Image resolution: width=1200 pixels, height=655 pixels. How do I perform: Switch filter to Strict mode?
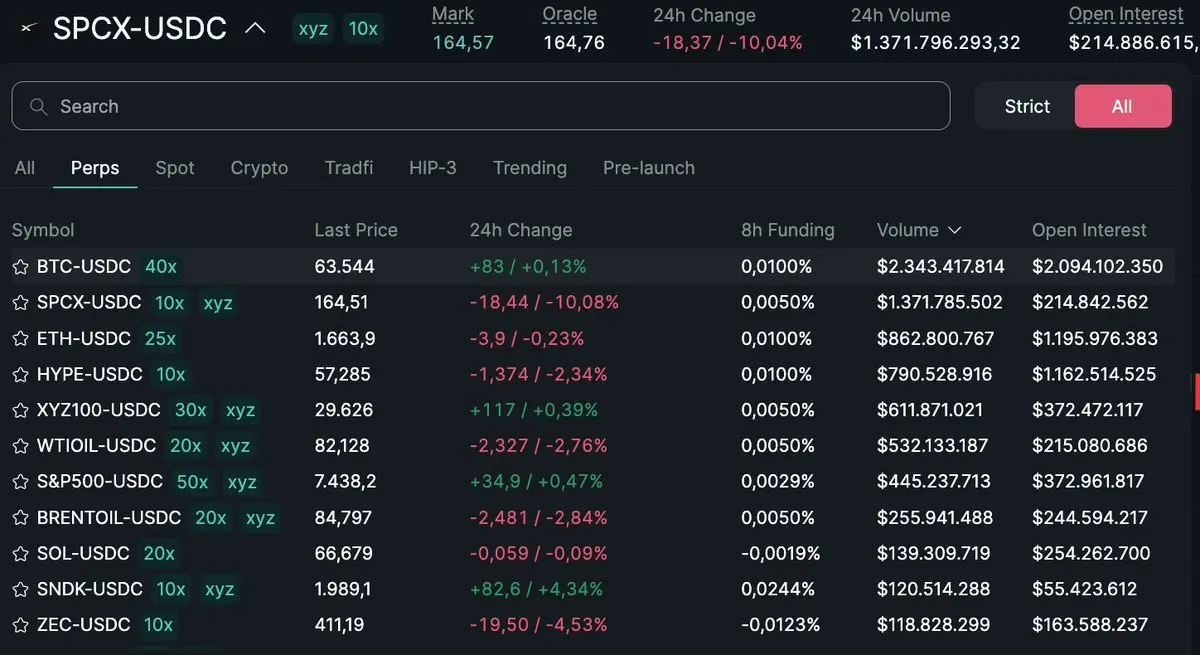click(1027, 106)
